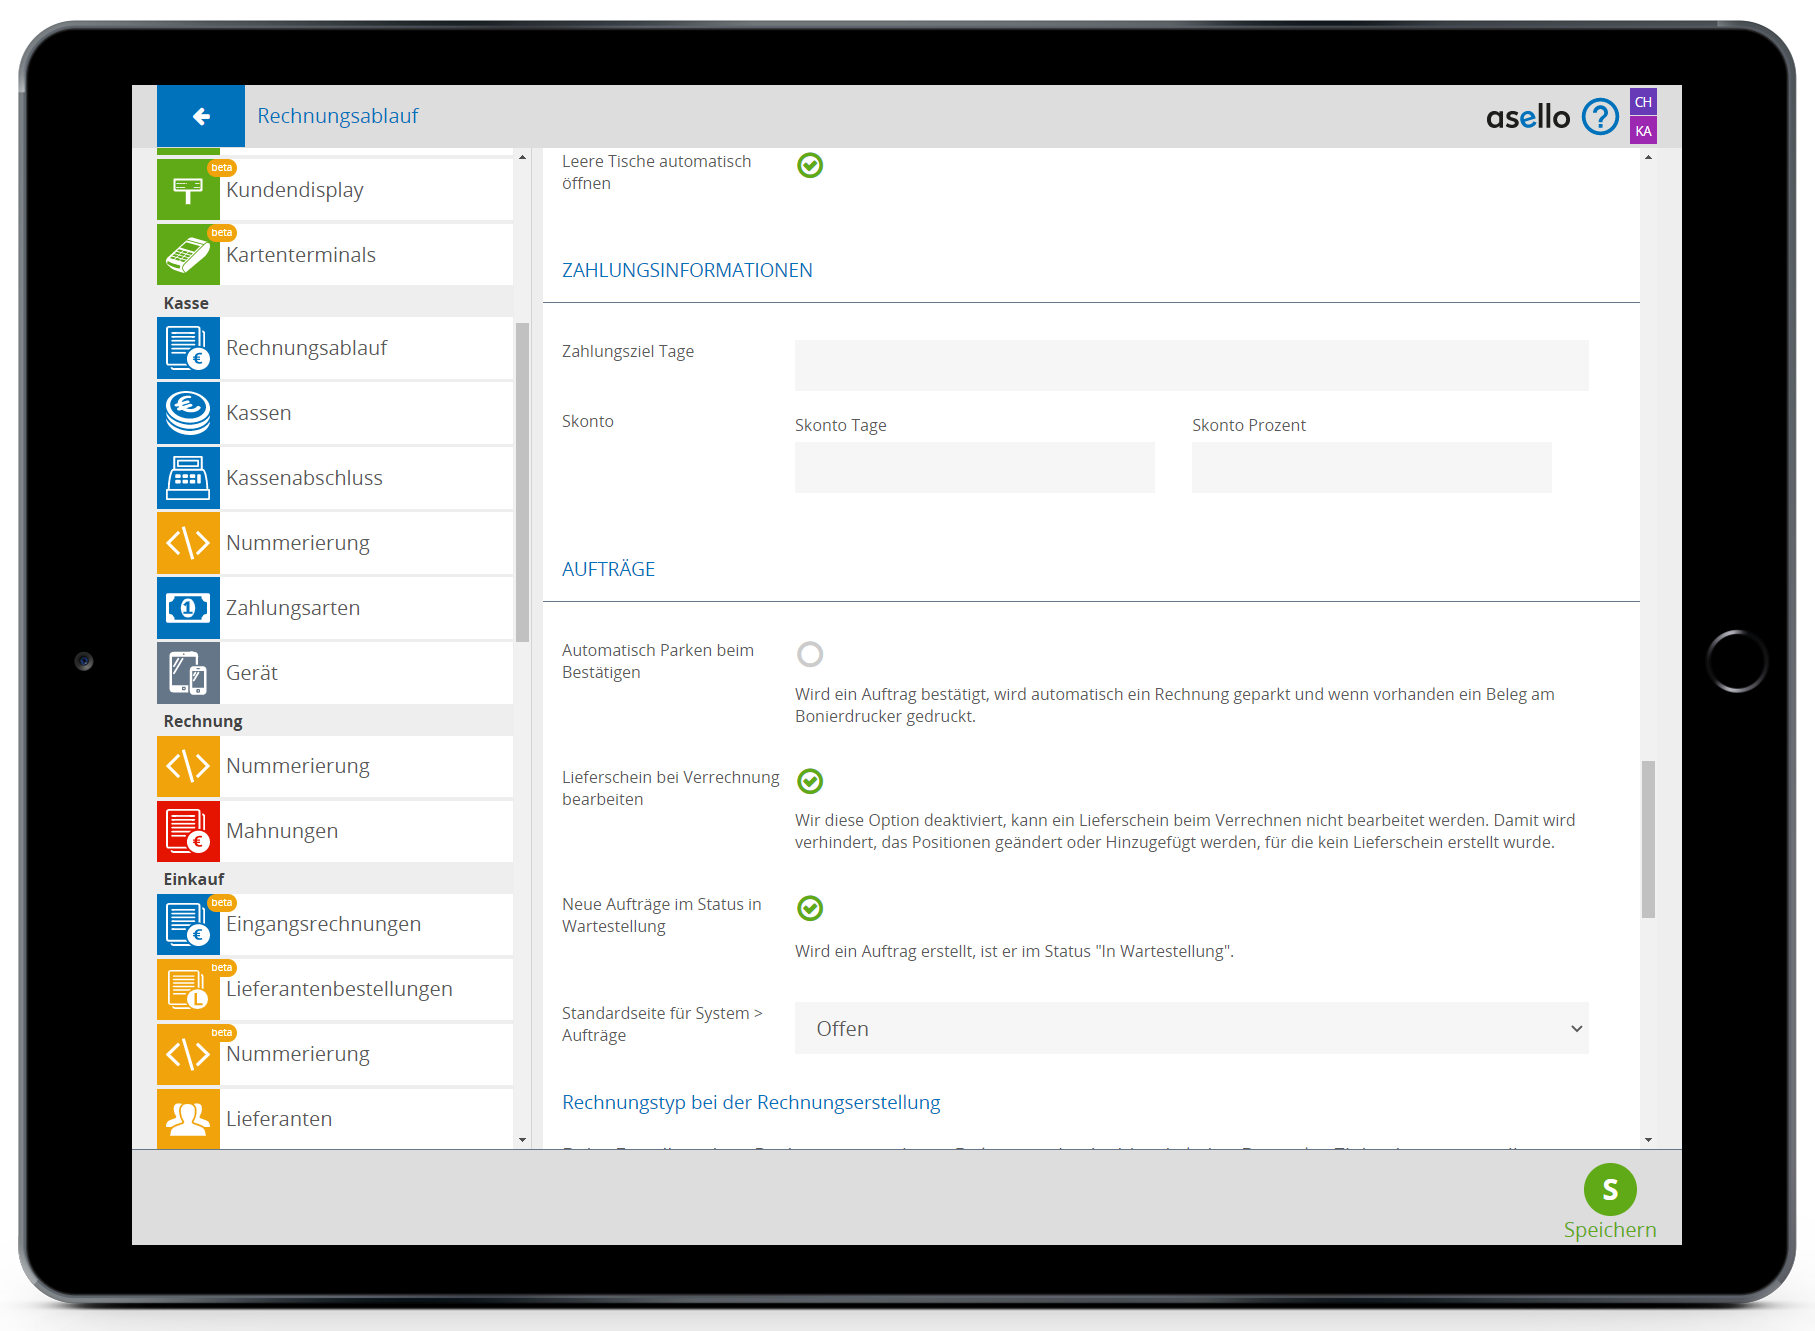The image size is (1815, 1331).
Task: Select Kassen in the sidebar menu
Action: coord(335,413)
